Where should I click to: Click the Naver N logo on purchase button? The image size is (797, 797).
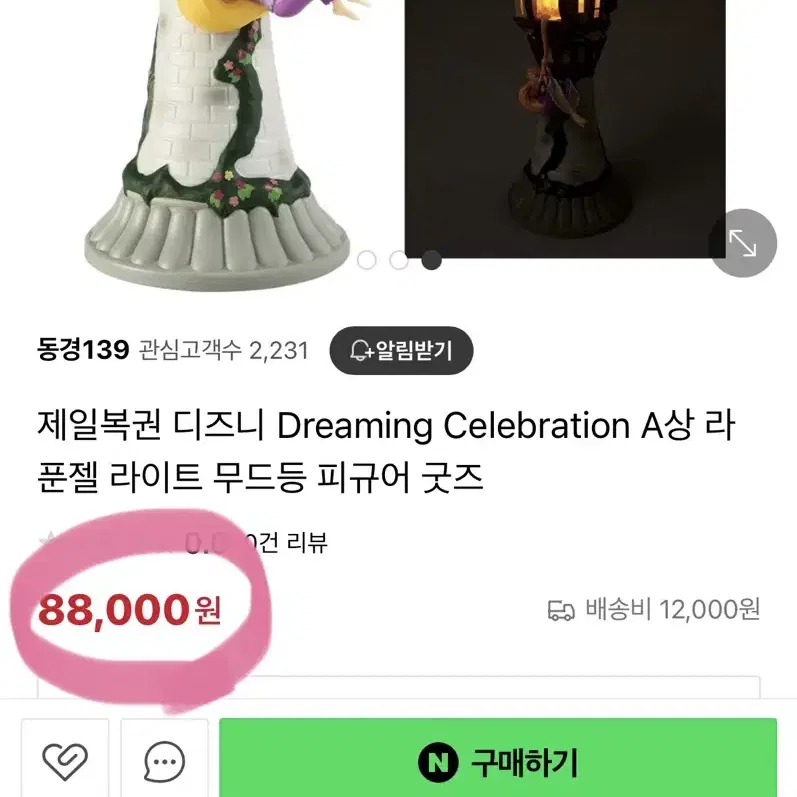(x=438, y=762)
